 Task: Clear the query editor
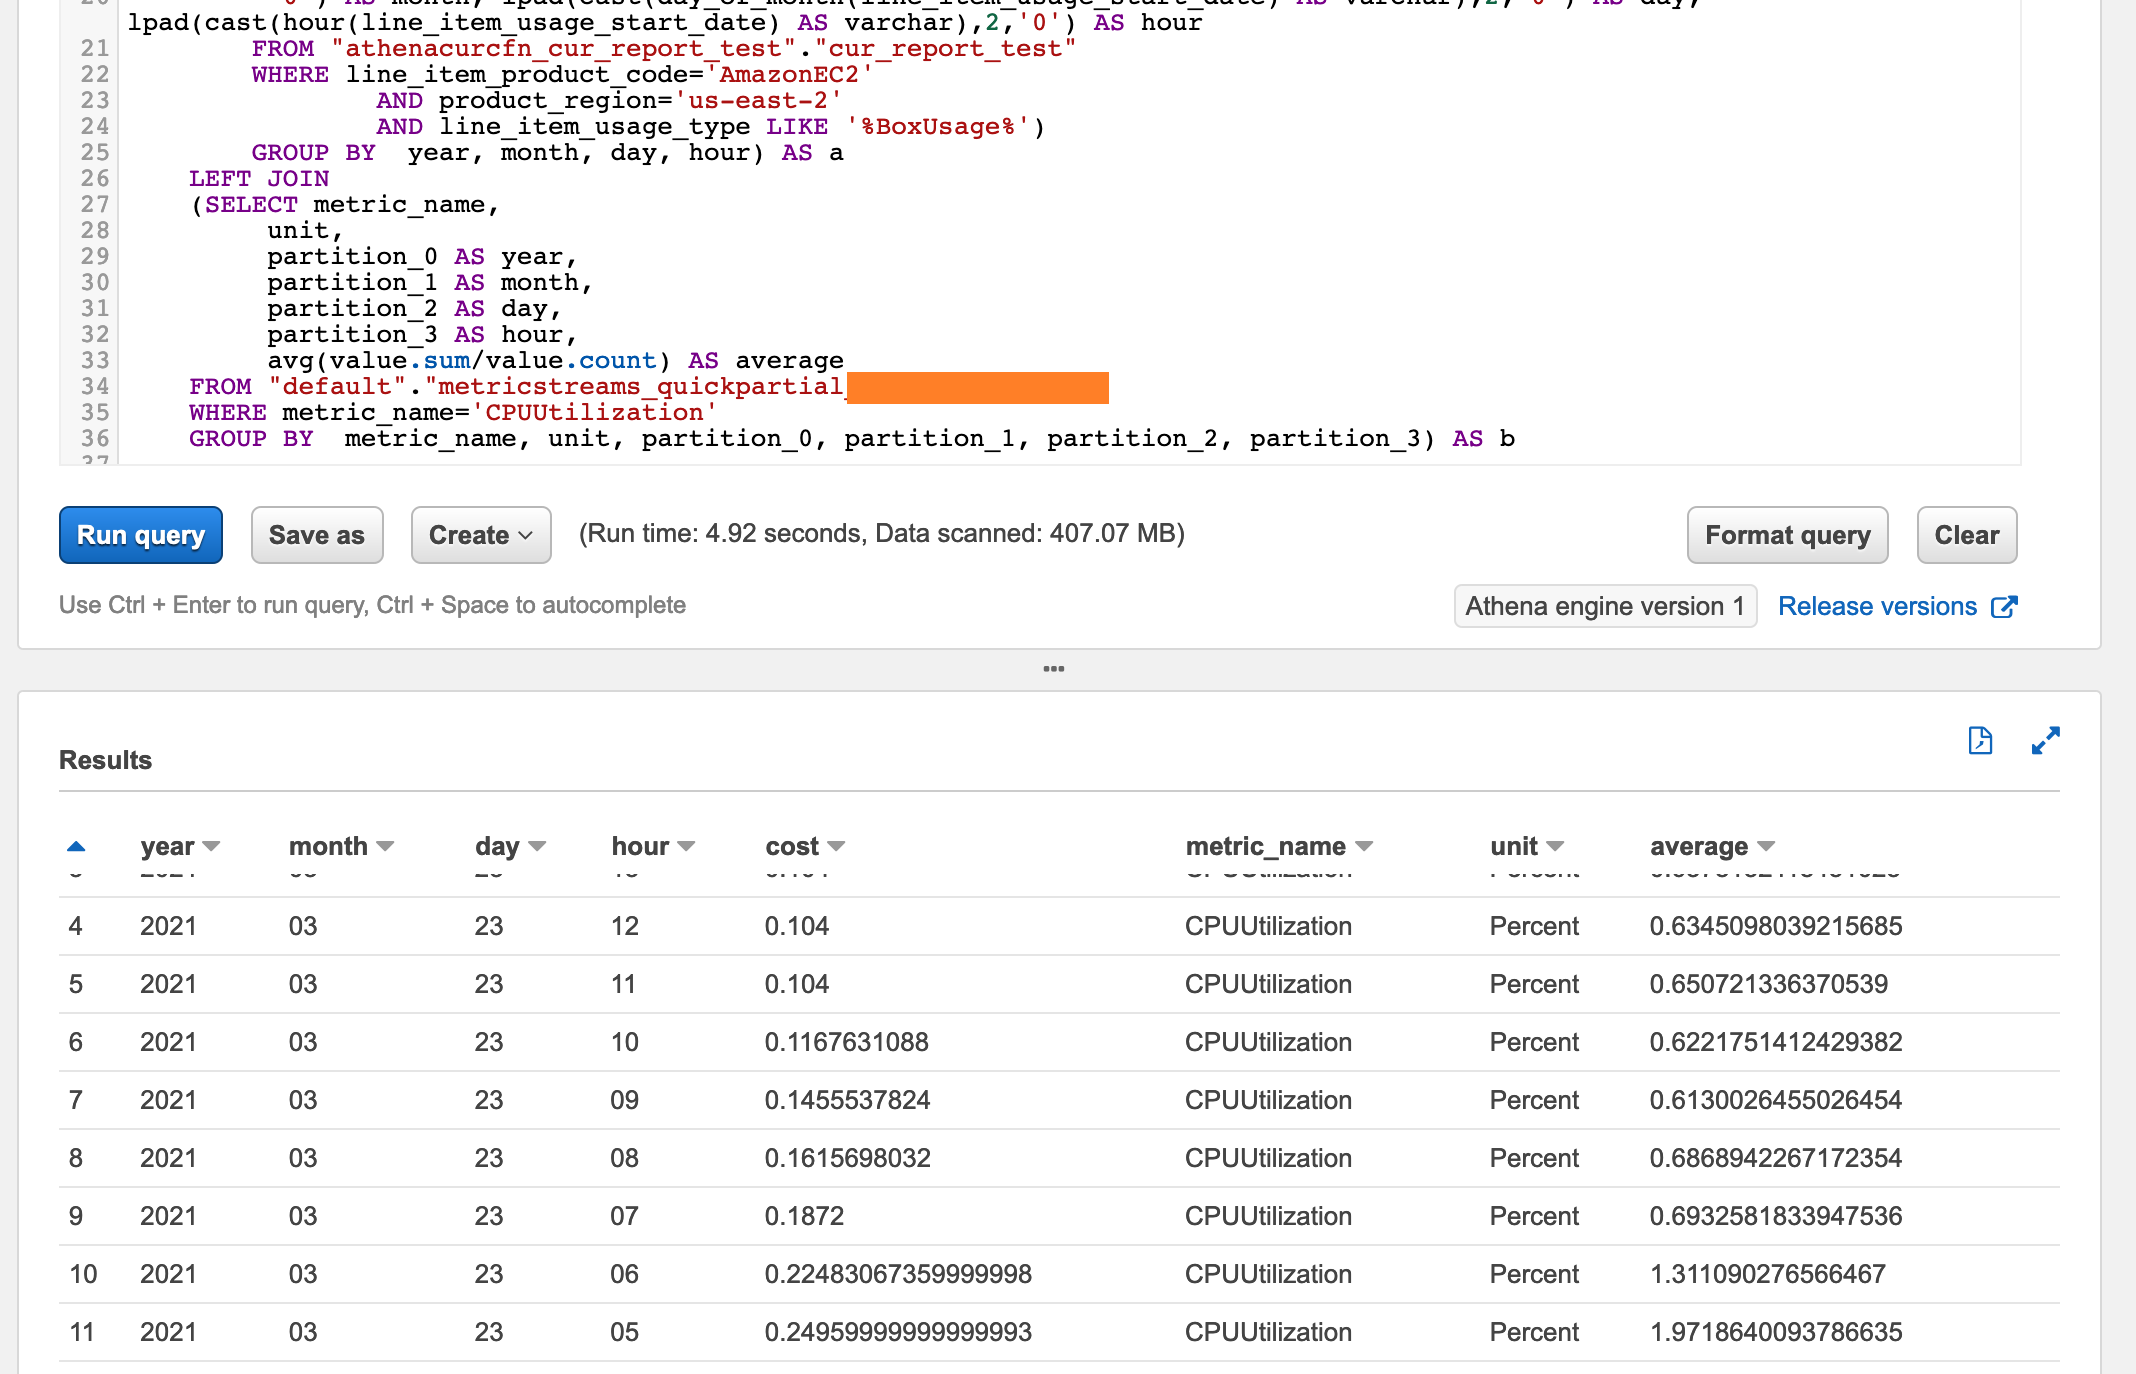point(1966,535)
